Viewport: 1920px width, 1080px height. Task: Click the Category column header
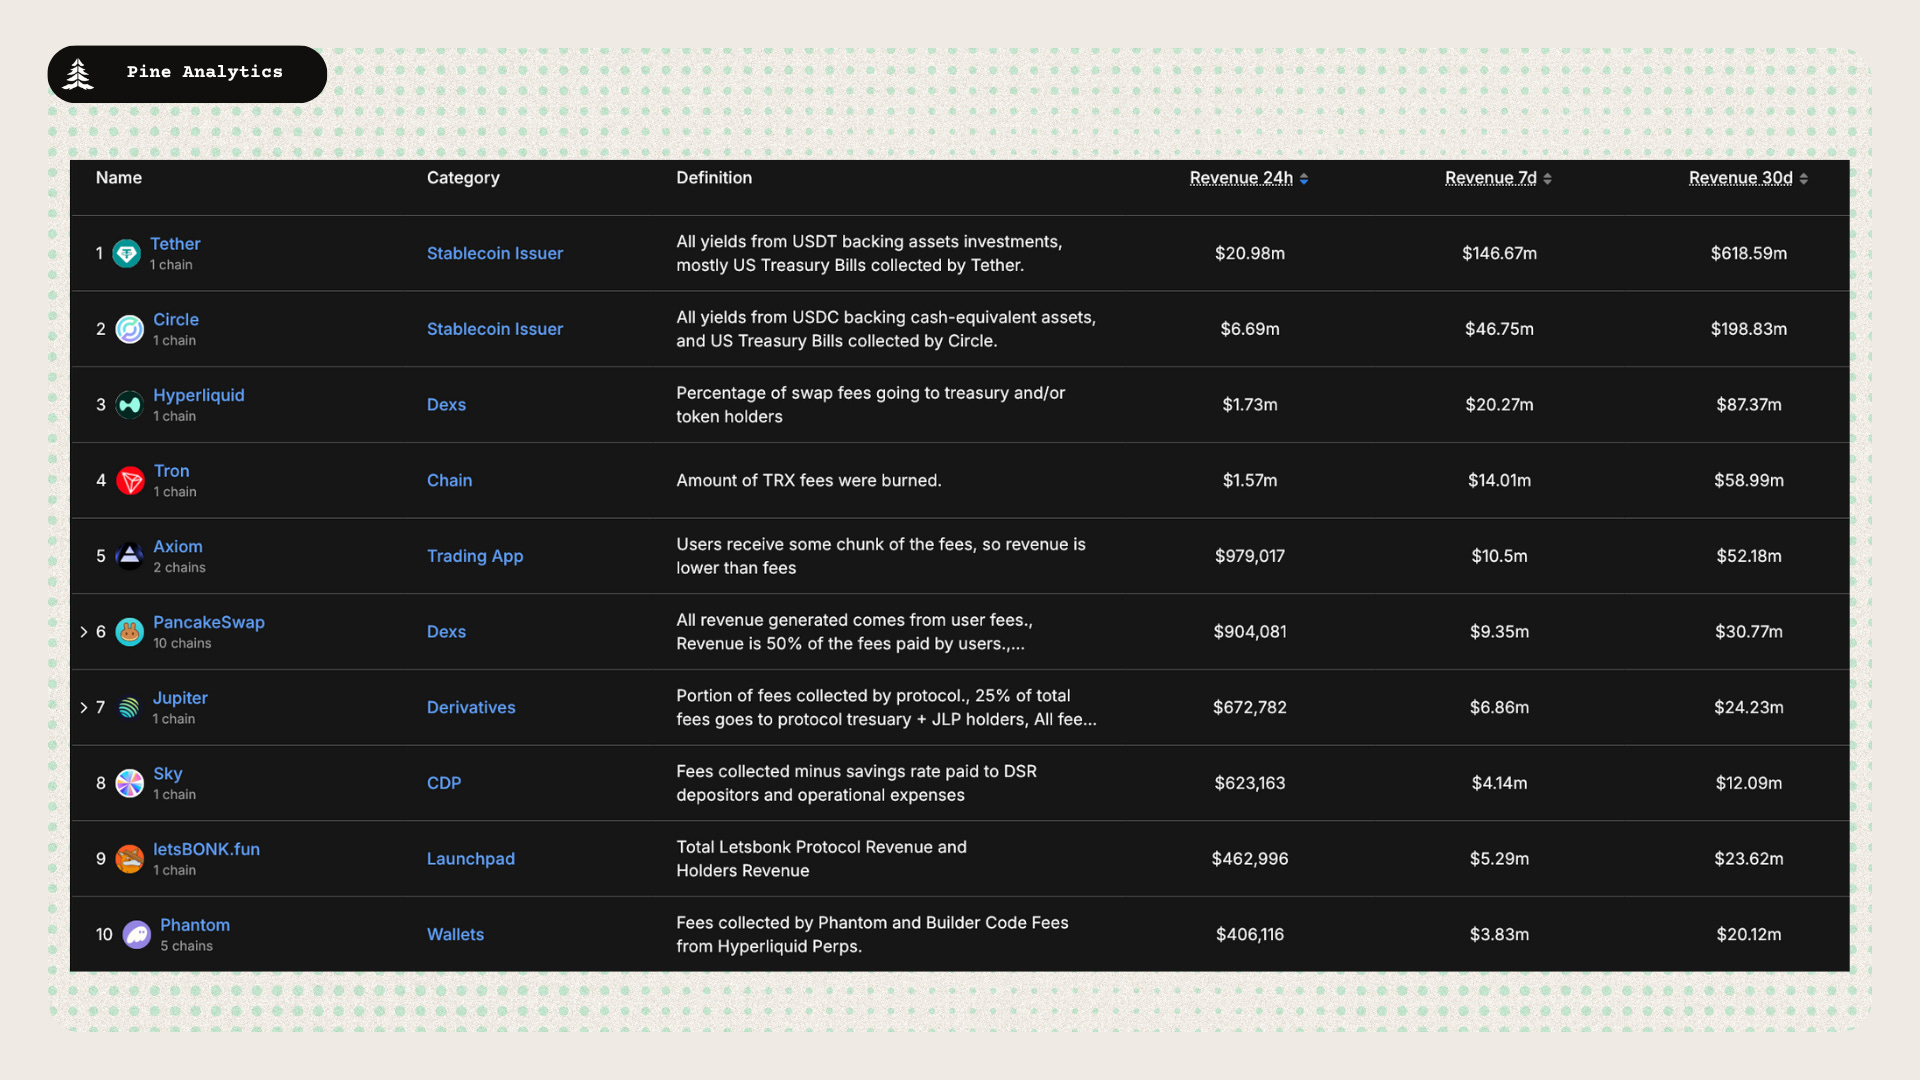click(463, 178)
